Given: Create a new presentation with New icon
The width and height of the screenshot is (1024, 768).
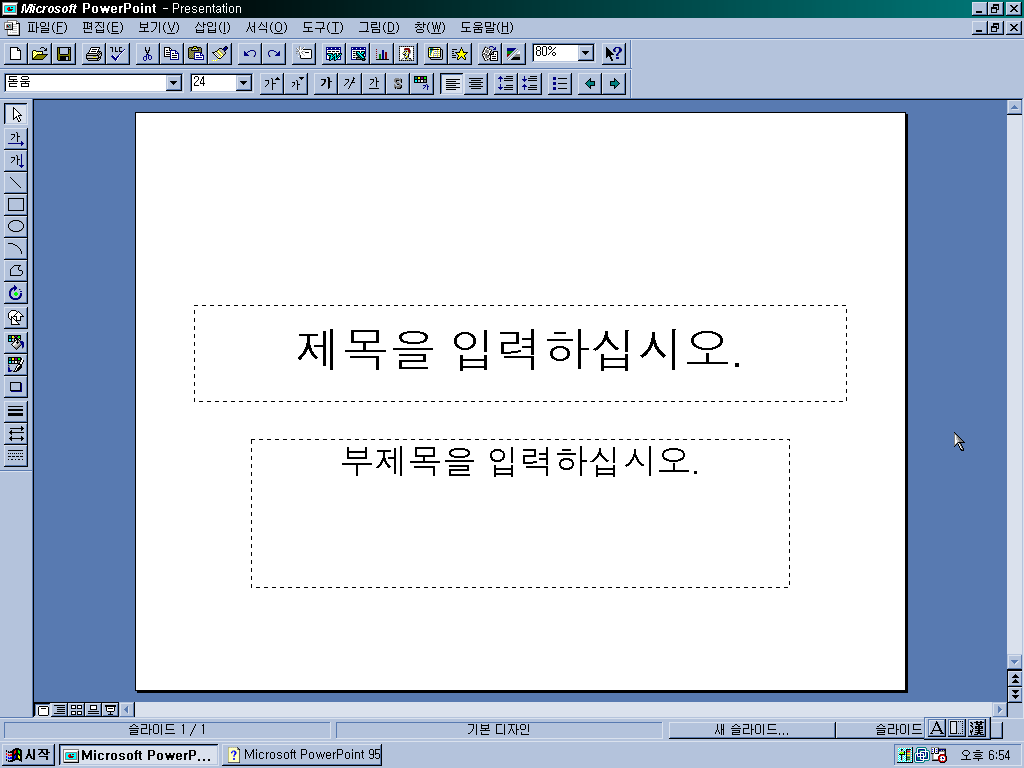Looking at the screenshot, I should (x=15, y=54).
